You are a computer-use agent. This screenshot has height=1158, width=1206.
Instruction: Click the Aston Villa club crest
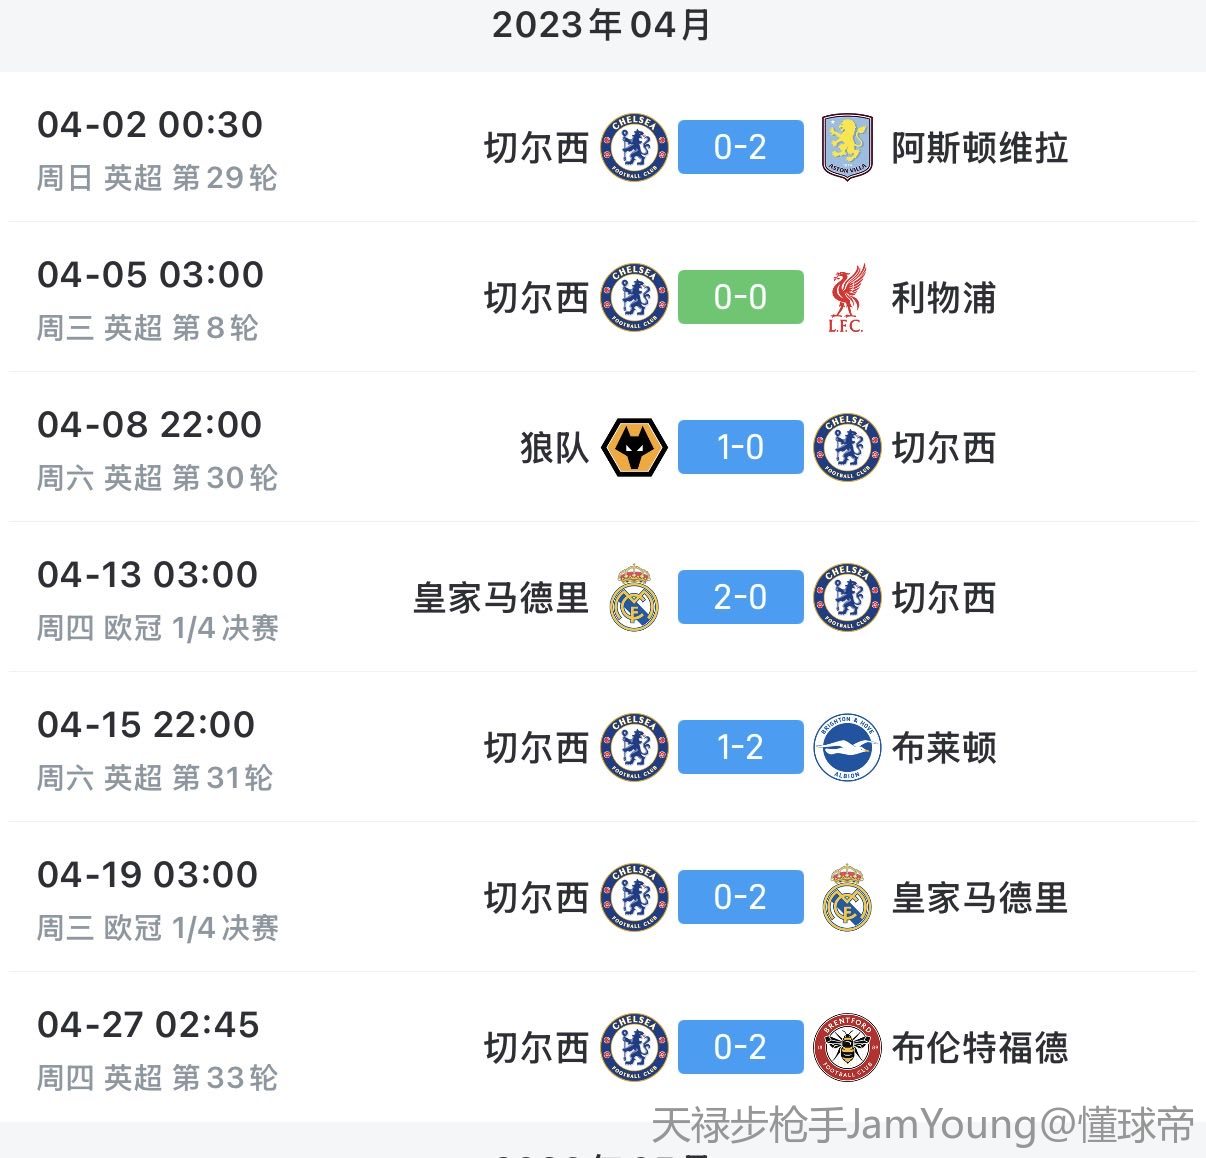coord(846,148)
